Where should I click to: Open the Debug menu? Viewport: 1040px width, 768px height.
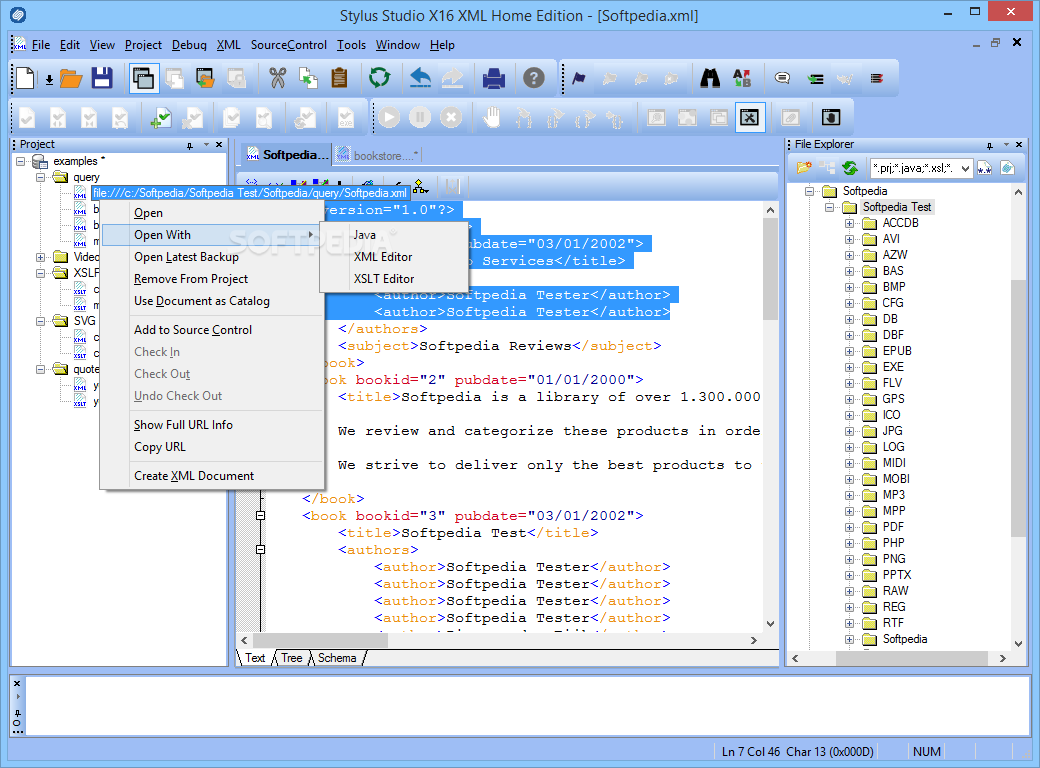pyautogui.click(x=189, y=45)
